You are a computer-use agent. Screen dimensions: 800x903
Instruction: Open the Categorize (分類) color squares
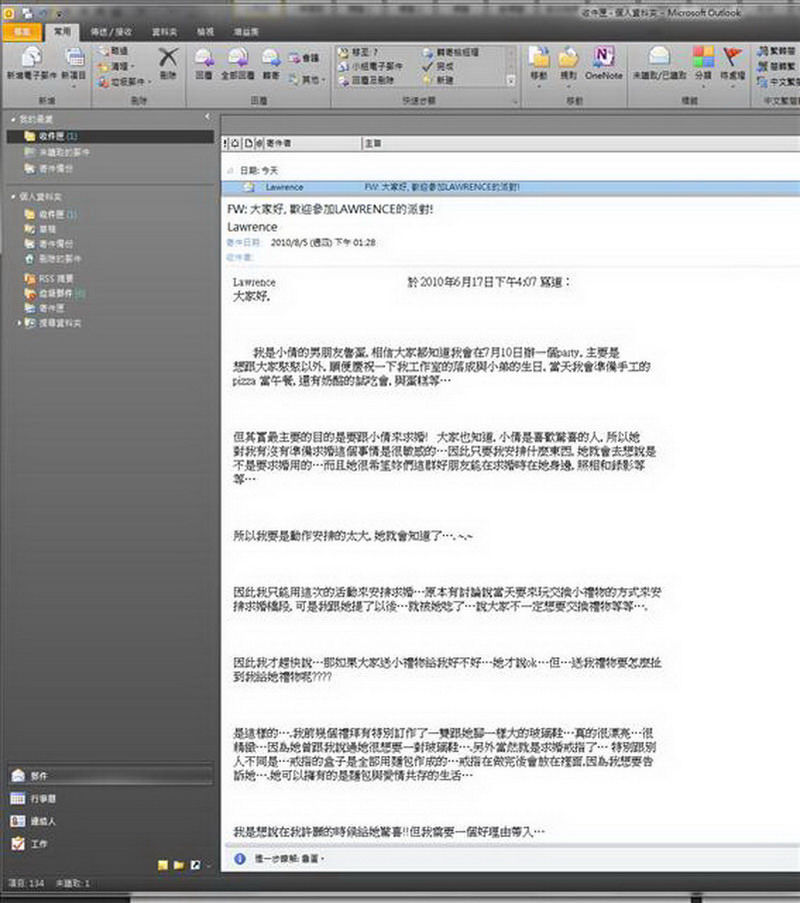[703, 57]
